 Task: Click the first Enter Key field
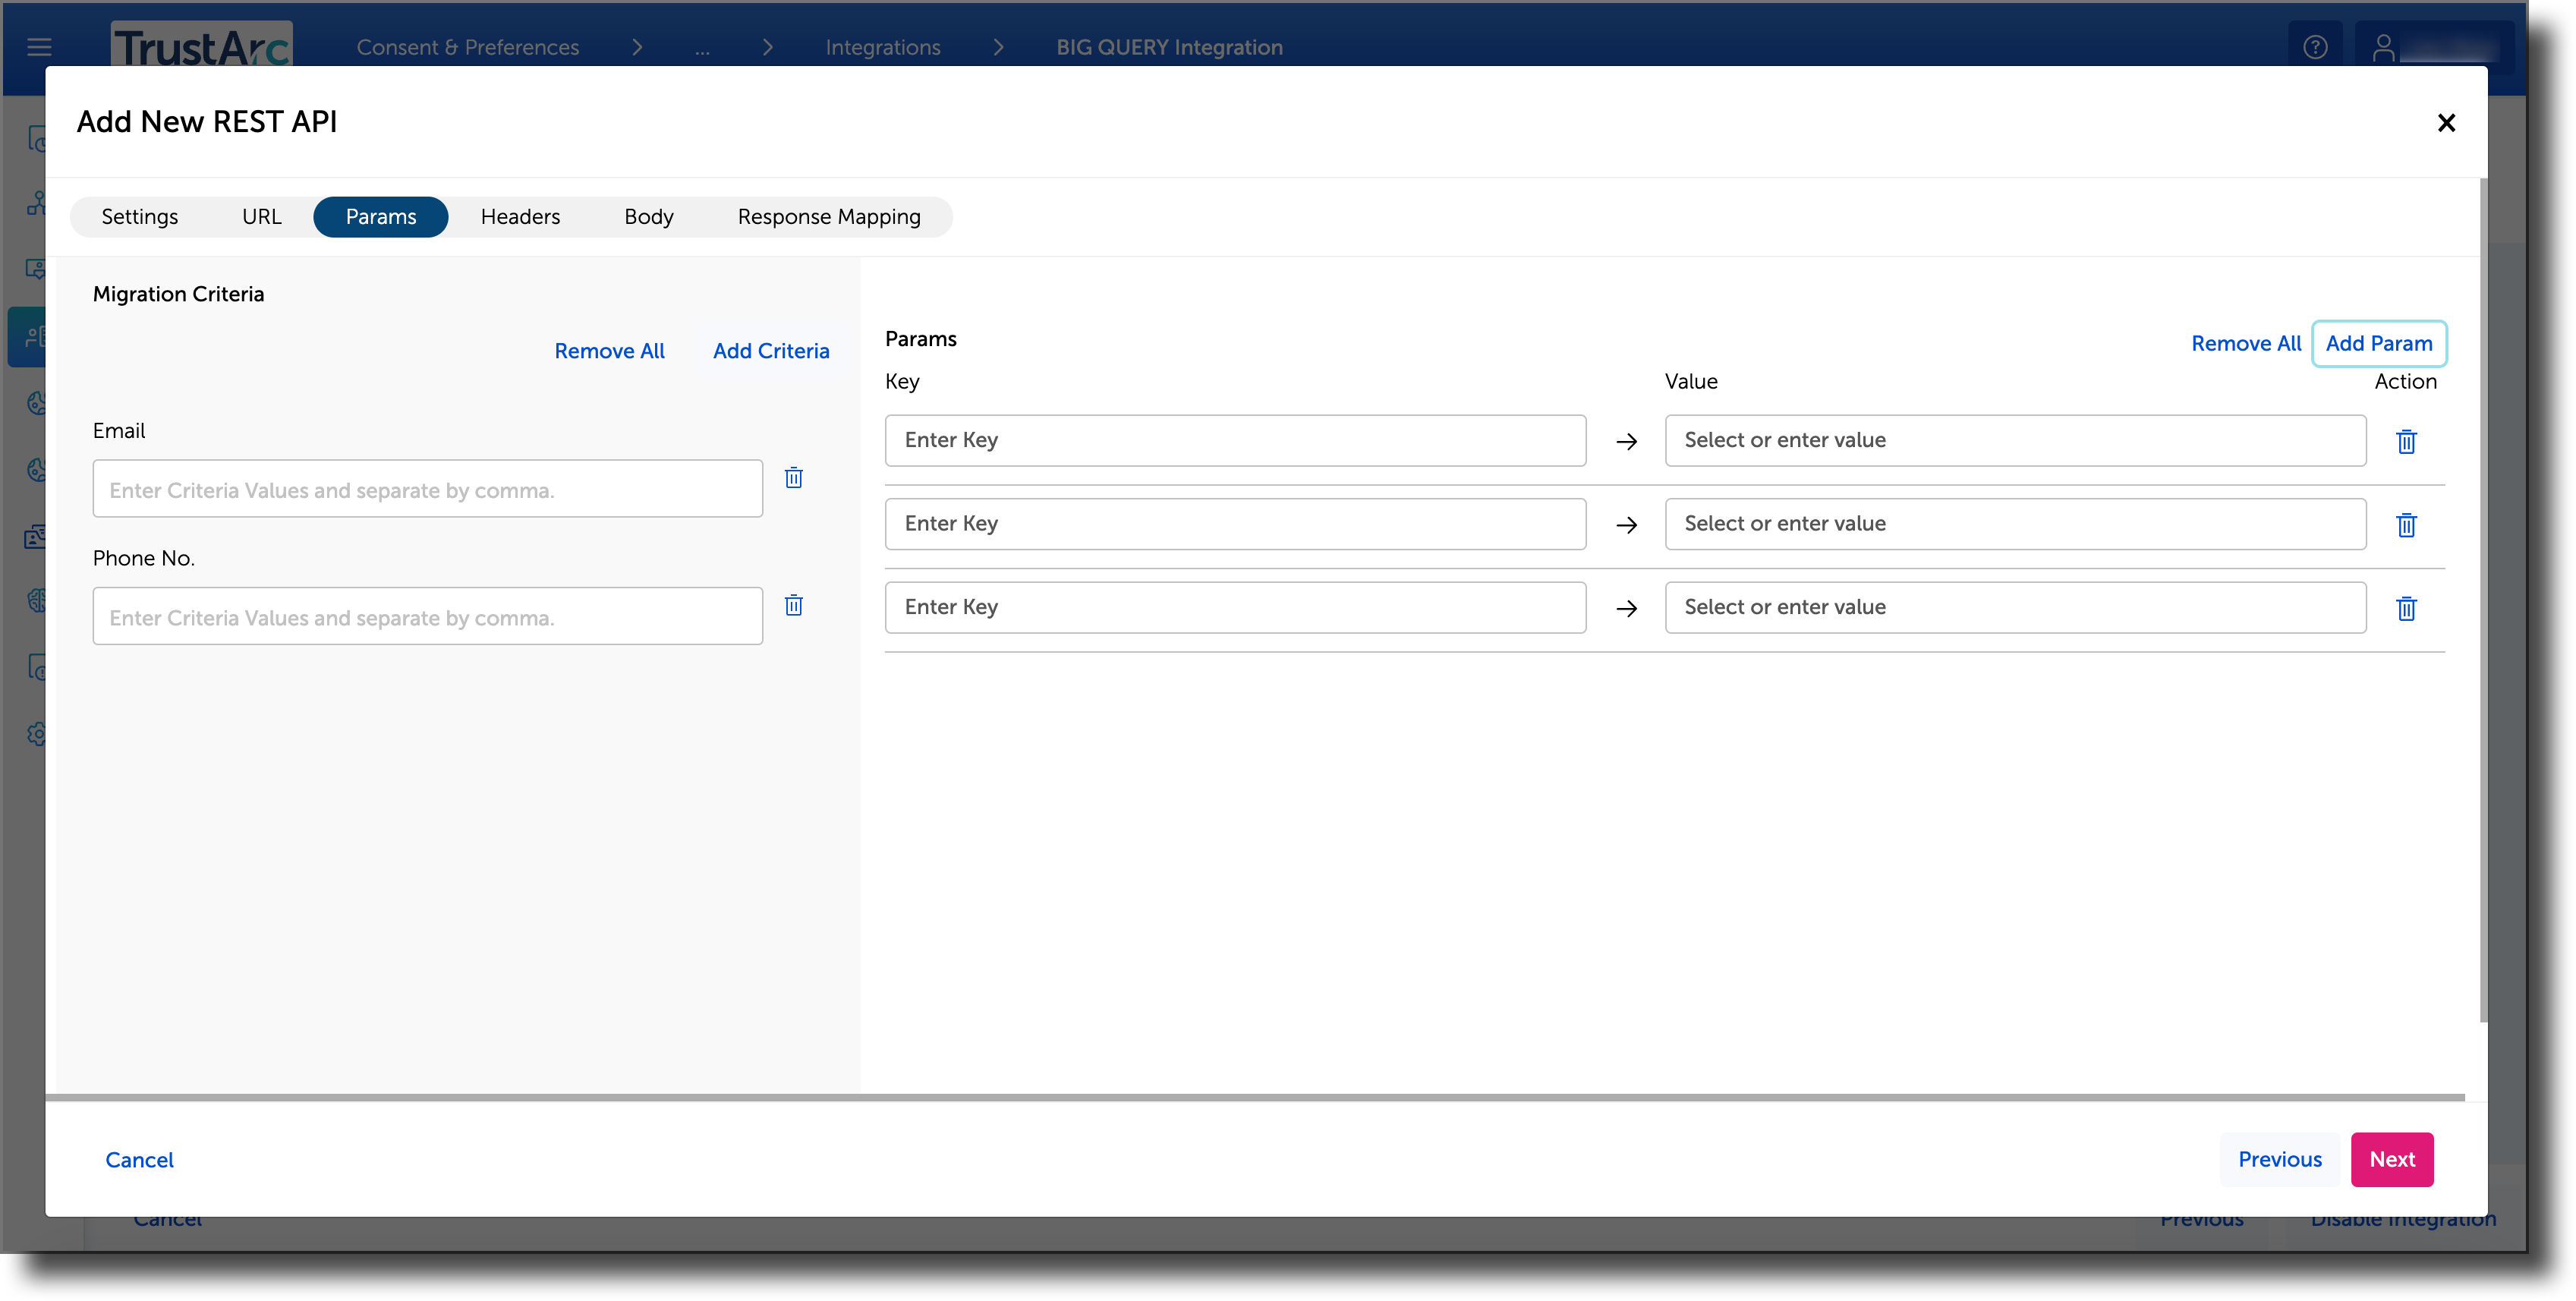pos(1235,441)
